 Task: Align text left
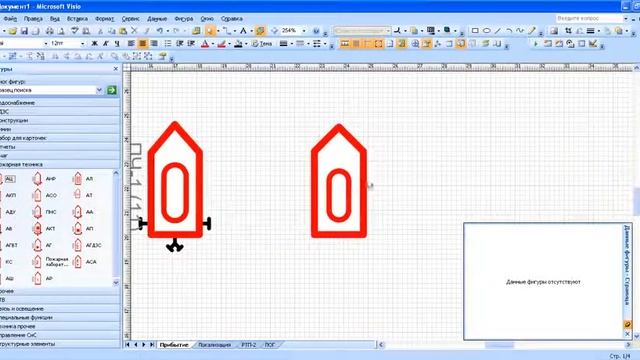[x=131, y=44]
